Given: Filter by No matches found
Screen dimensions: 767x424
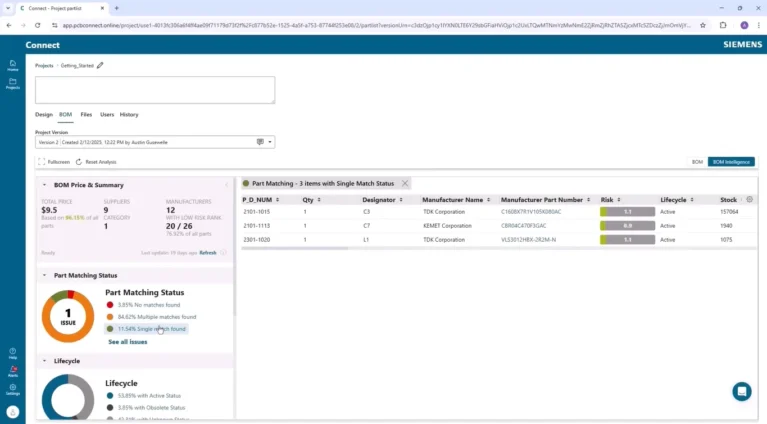Looking at the screenshot, I should point(143,305).
